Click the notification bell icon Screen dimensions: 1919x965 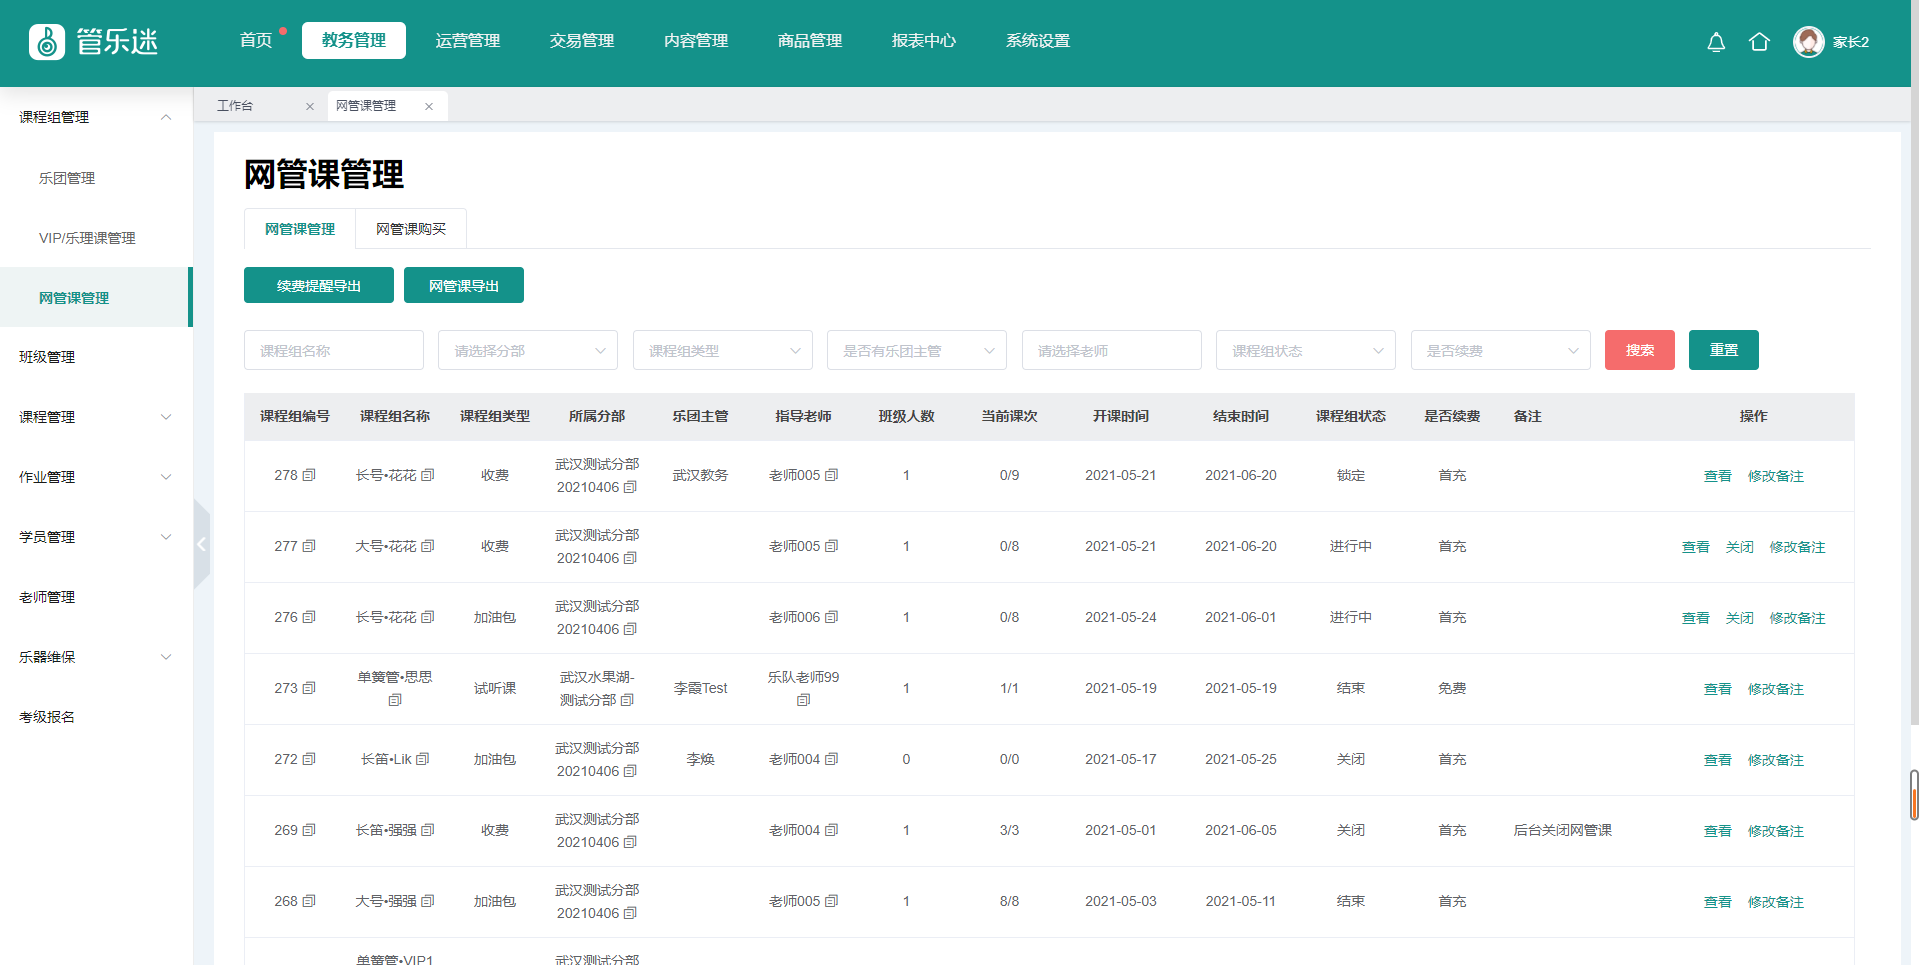pyautogui.click(x=1716, y=42)
